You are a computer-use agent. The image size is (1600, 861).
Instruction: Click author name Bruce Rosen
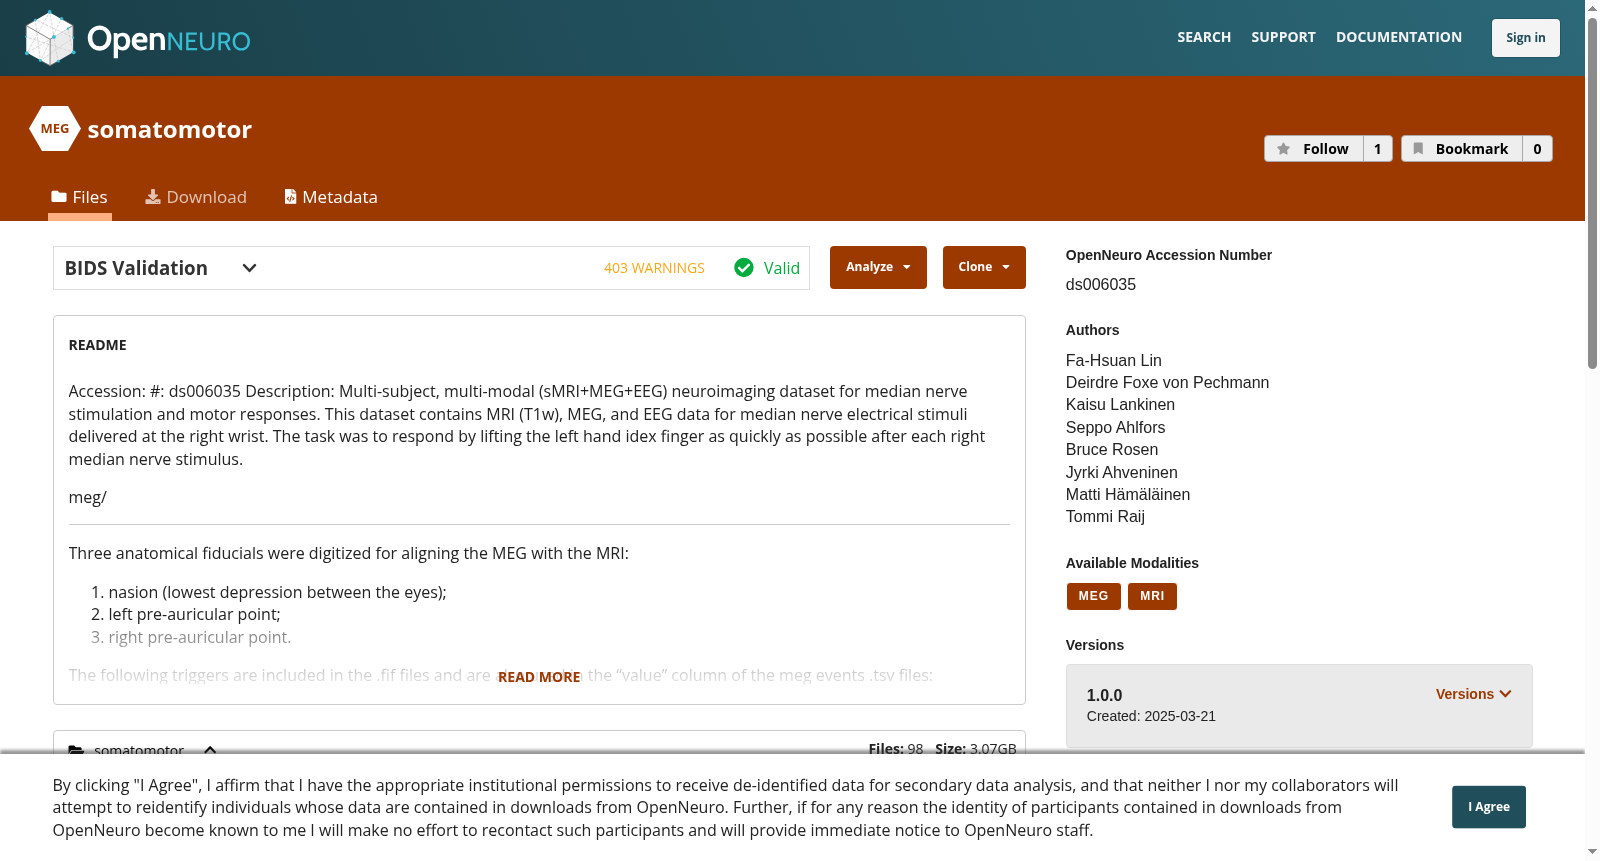(1112, 449)
